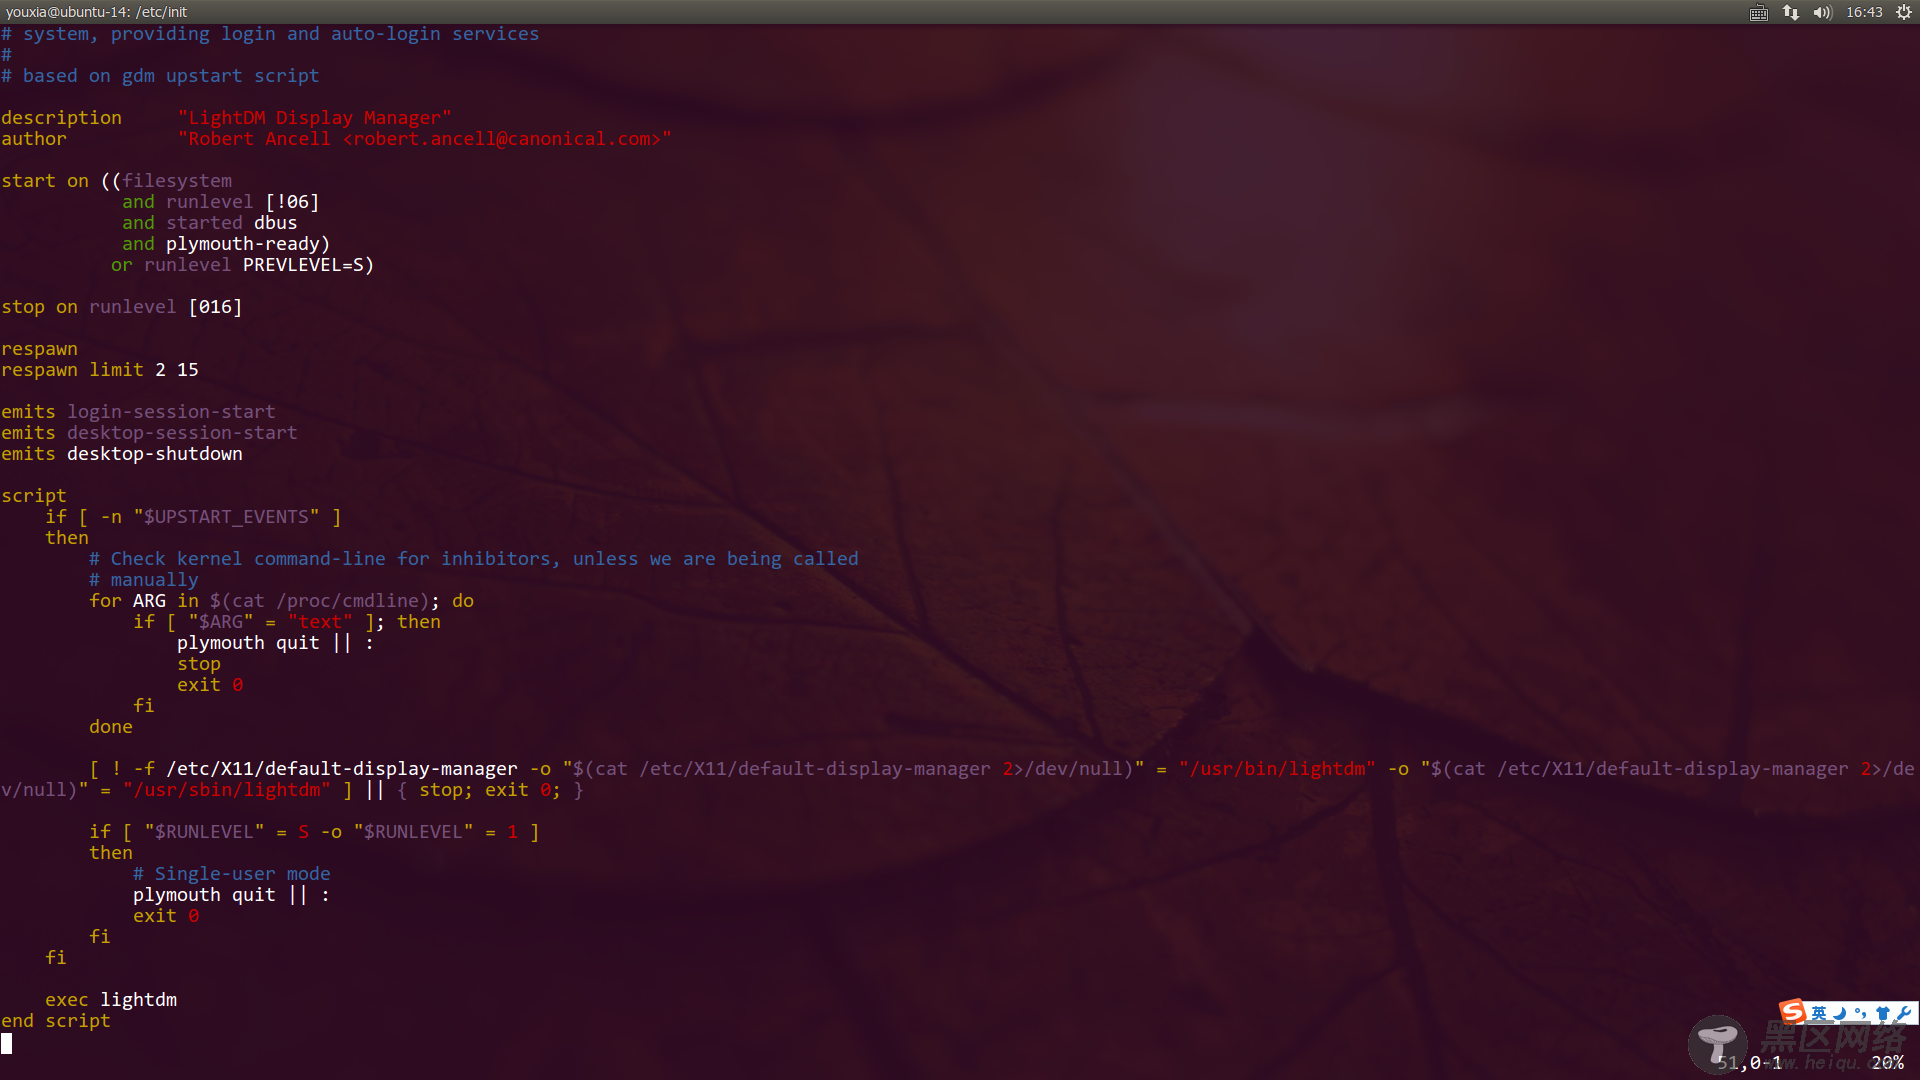Click the 'end script' line
Screen dimensions: 1920x1080
coord(55,1021)
